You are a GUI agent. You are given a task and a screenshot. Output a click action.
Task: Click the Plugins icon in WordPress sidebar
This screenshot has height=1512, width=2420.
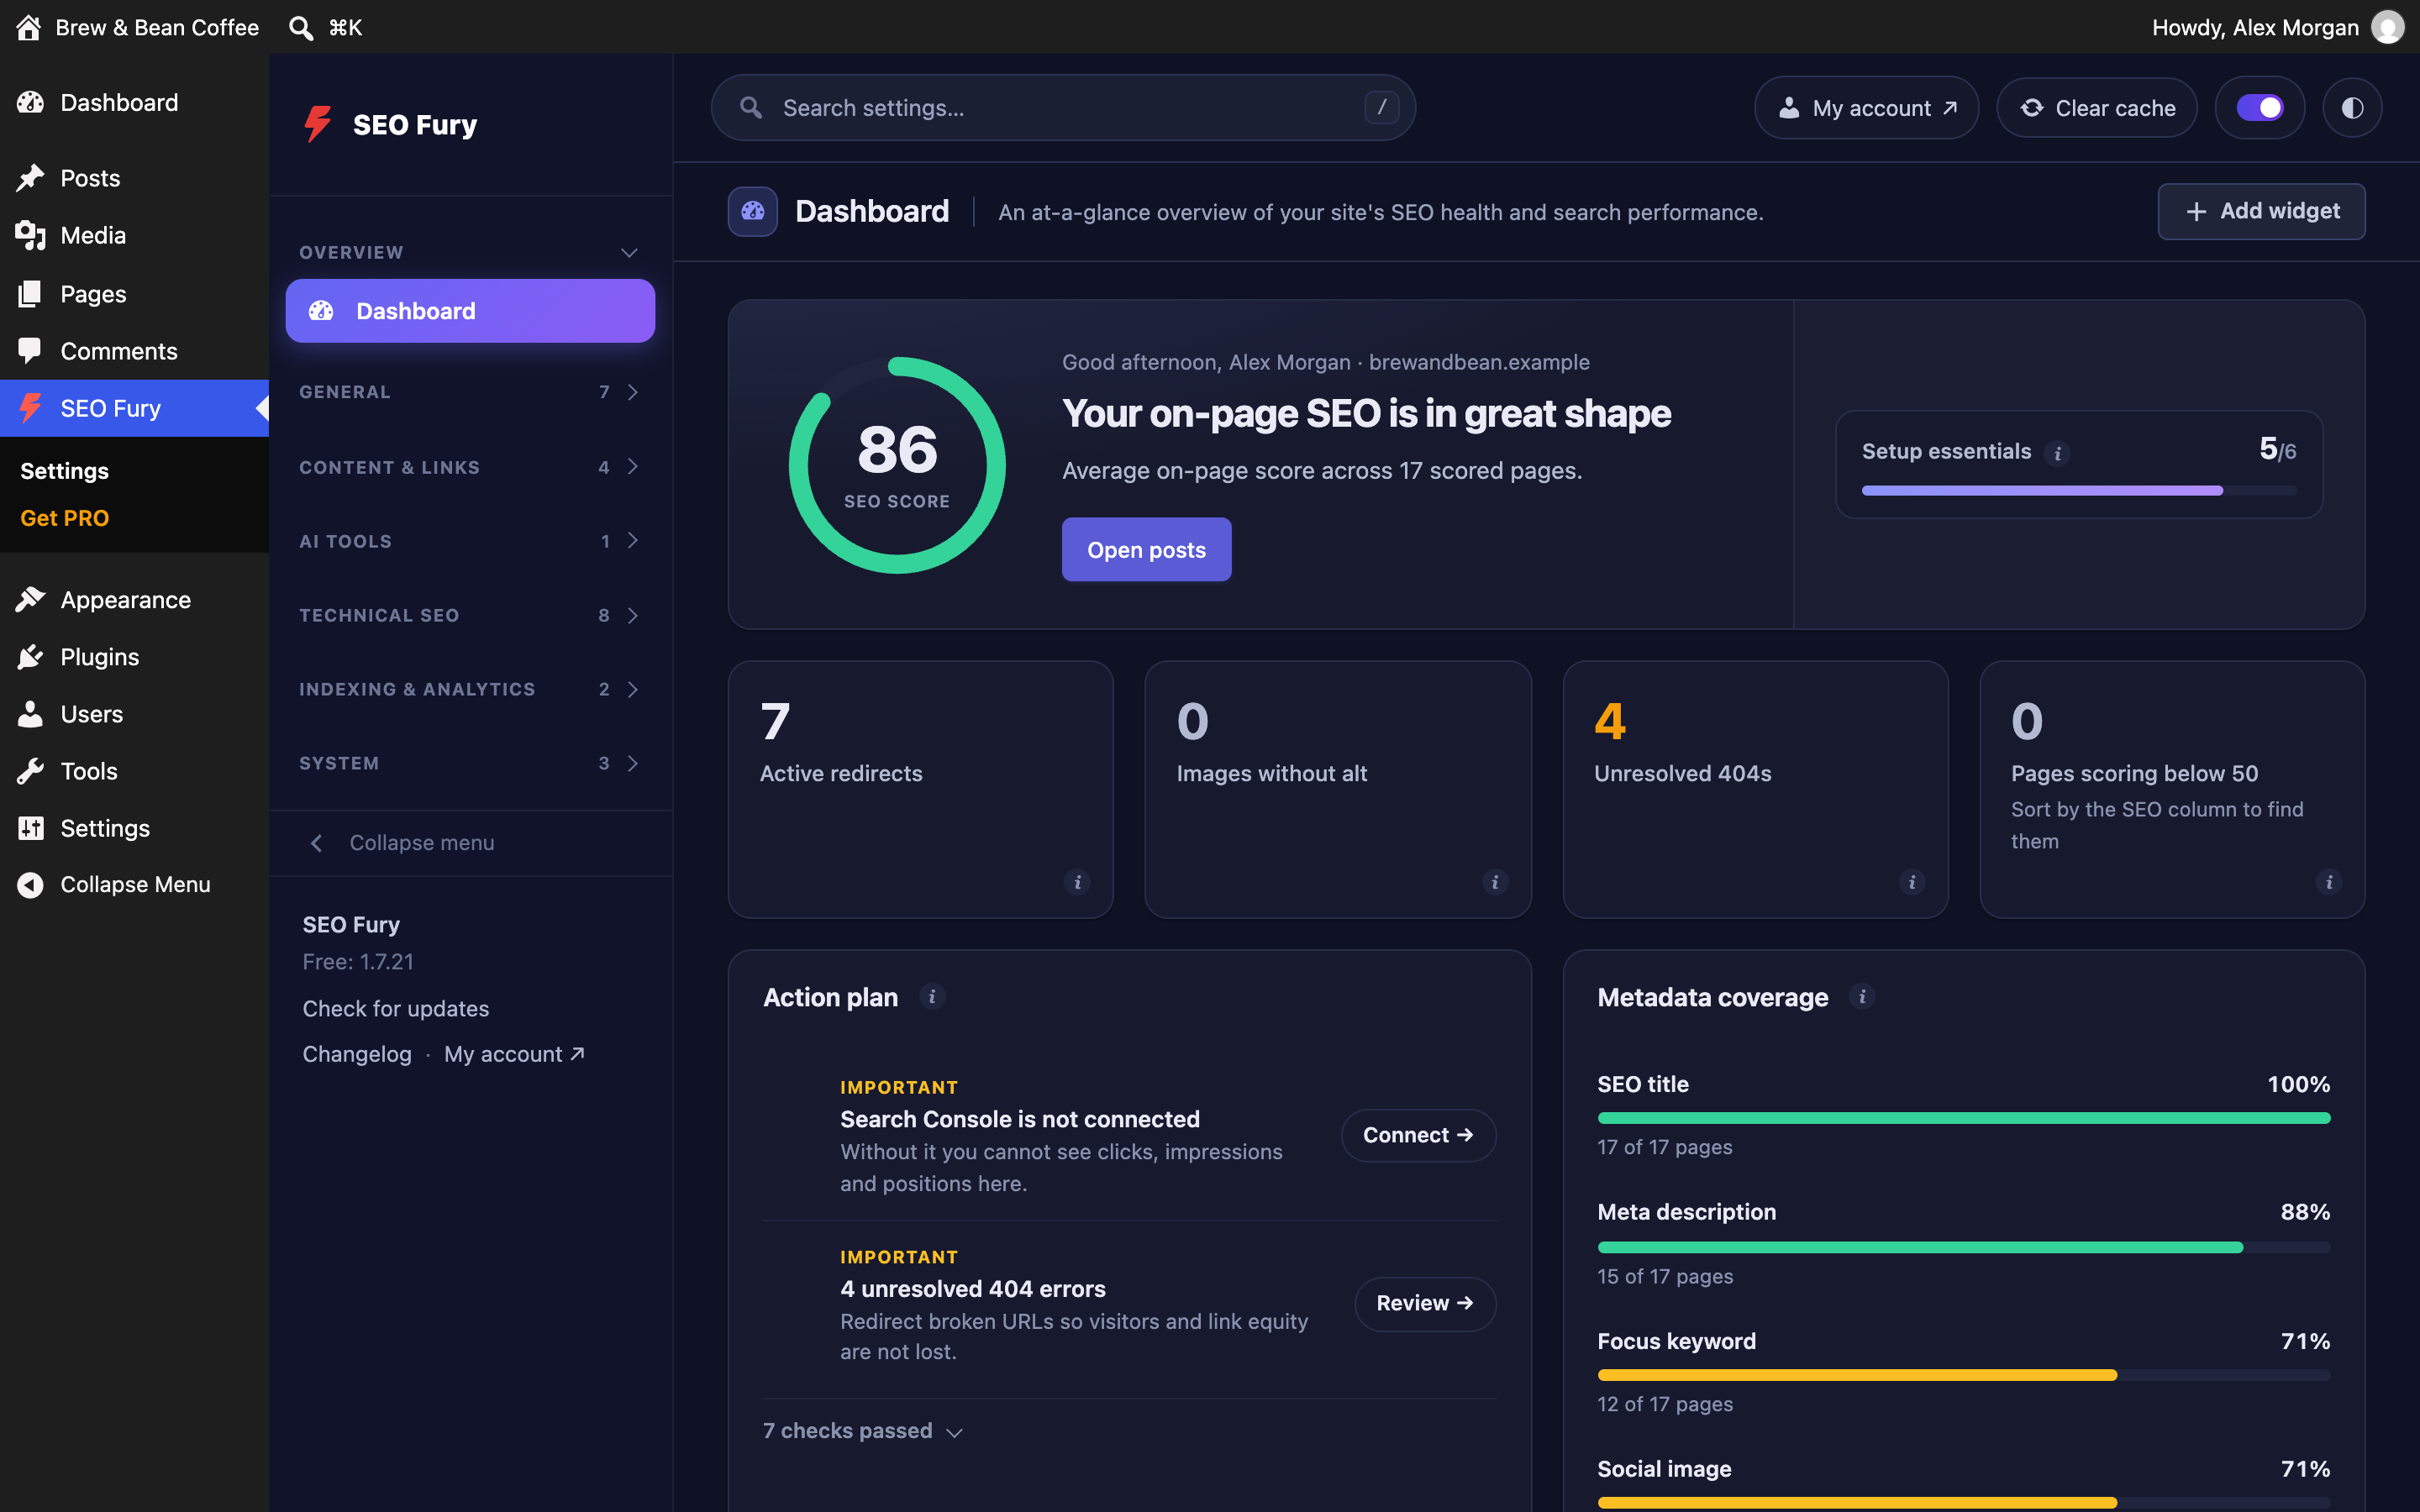pyautogui.click(x=30, y=657)
